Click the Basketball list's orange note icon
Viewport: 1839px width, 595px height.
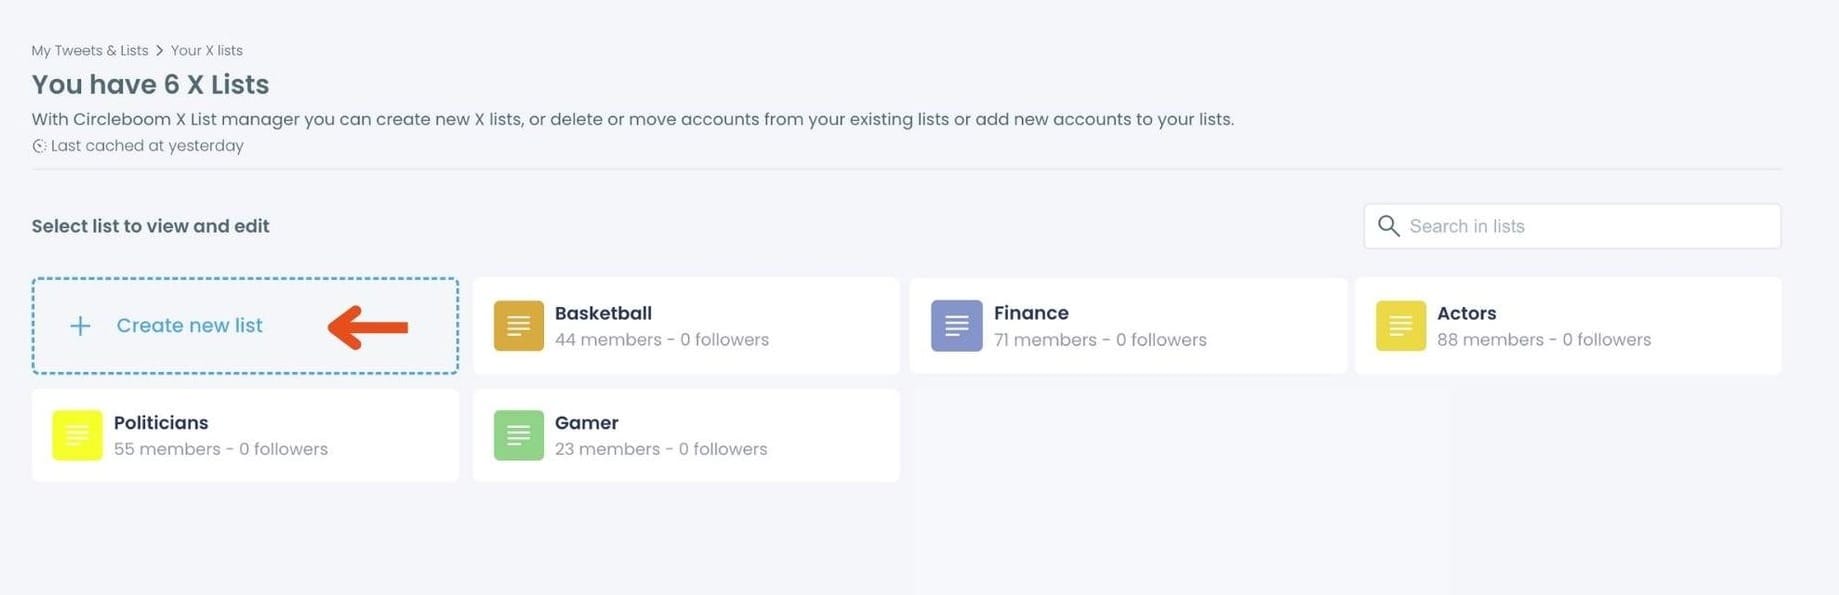coord(517,325)
